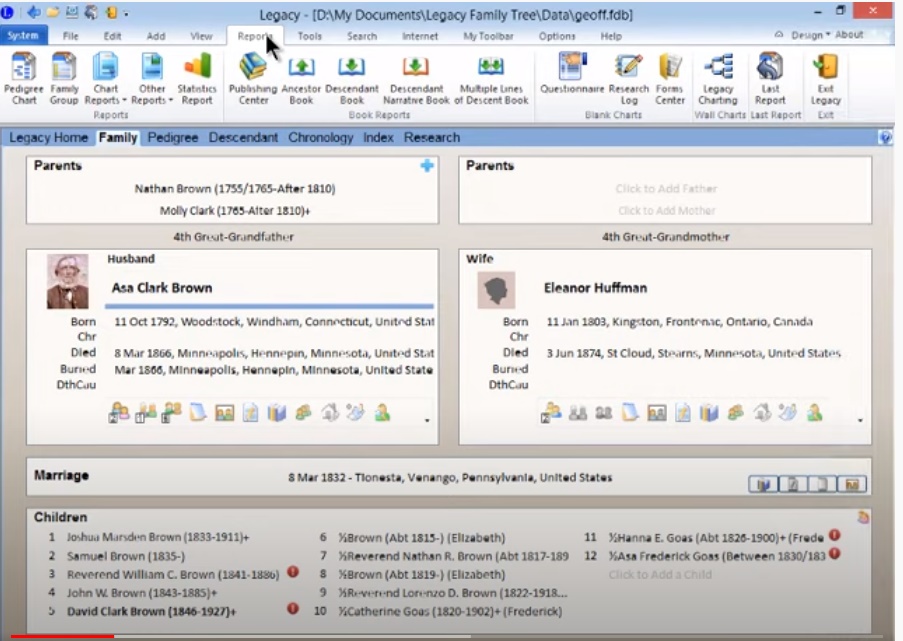Create a Descendant Book report
The height and width of the screenshot is (641, 903).
click(x=352, y=78)
